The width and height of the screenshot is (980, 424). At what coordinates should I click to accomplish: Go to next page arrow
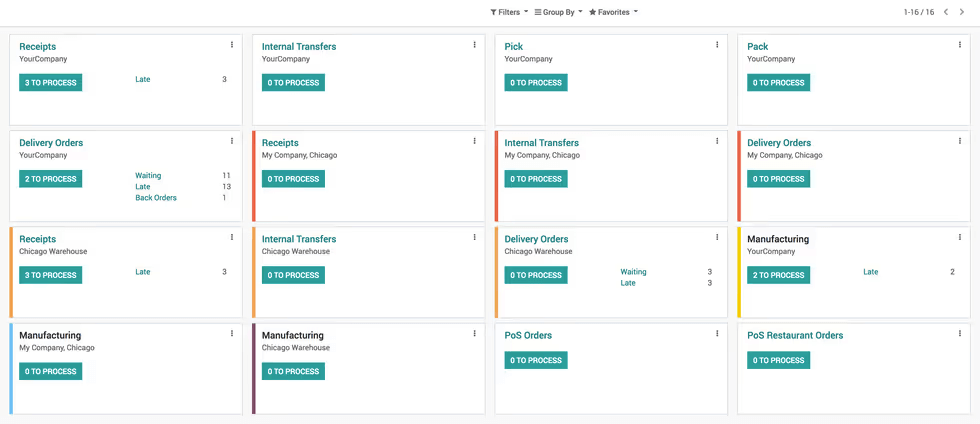click(962, 12)
